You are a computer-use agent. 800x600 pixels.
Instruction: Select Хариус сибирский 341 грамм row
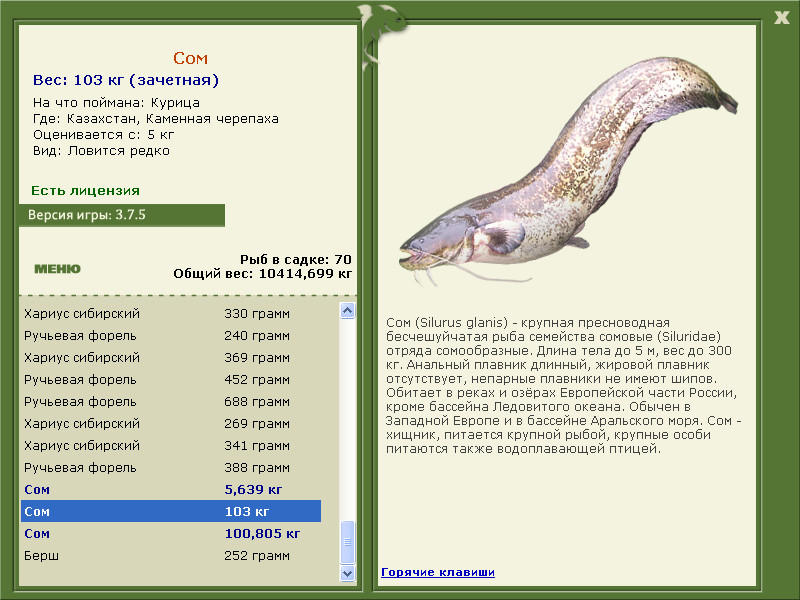pyautogui.click(x=171, y=445)
